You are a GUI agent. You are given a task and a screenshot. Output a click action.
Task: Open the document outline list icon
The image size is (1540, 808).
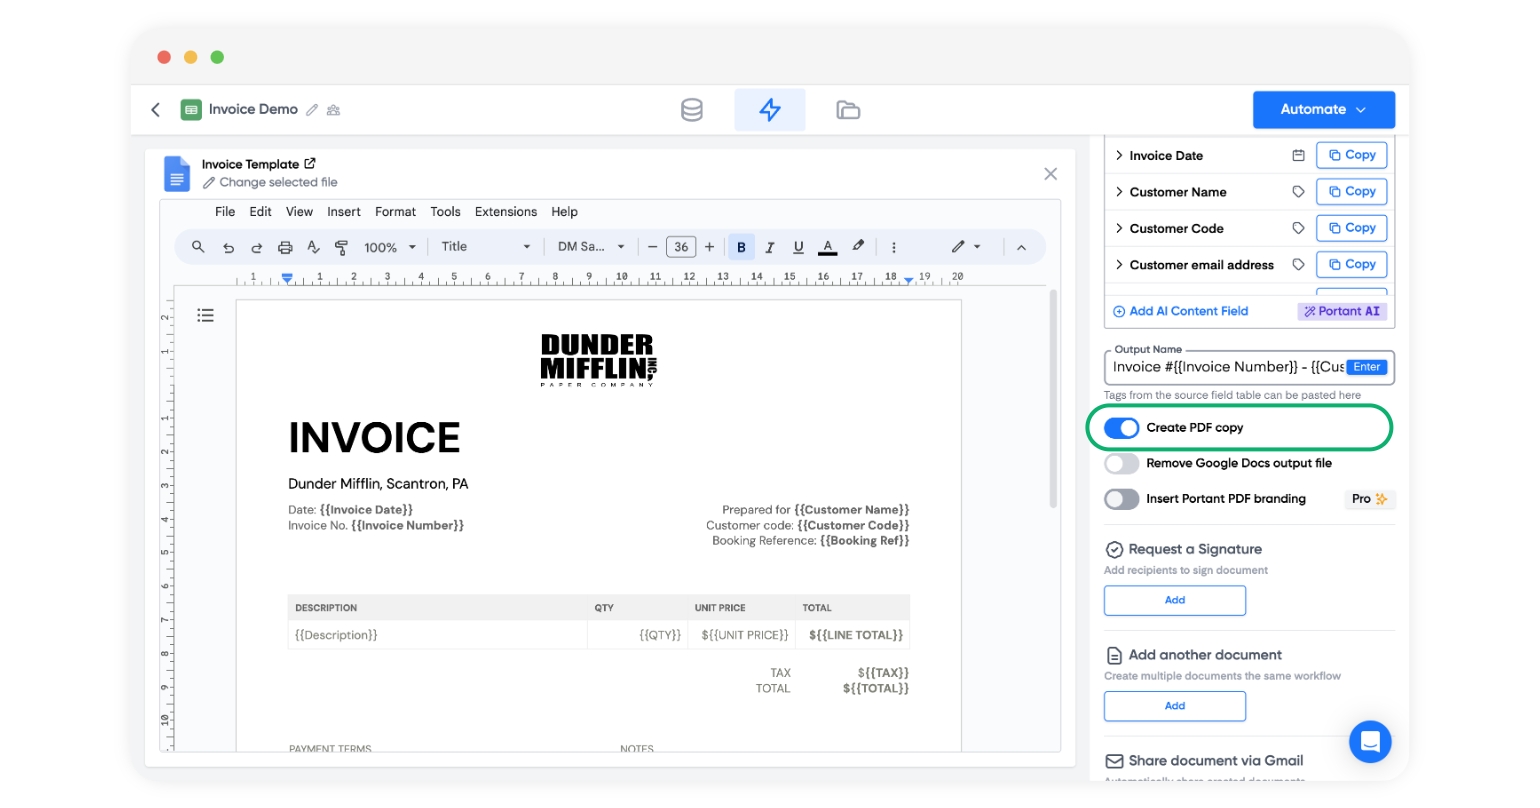tap(206, 315)
